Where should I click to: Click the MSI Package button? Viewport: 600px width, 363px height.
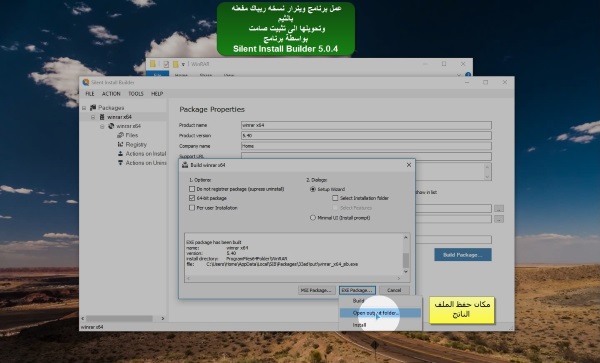317,290
